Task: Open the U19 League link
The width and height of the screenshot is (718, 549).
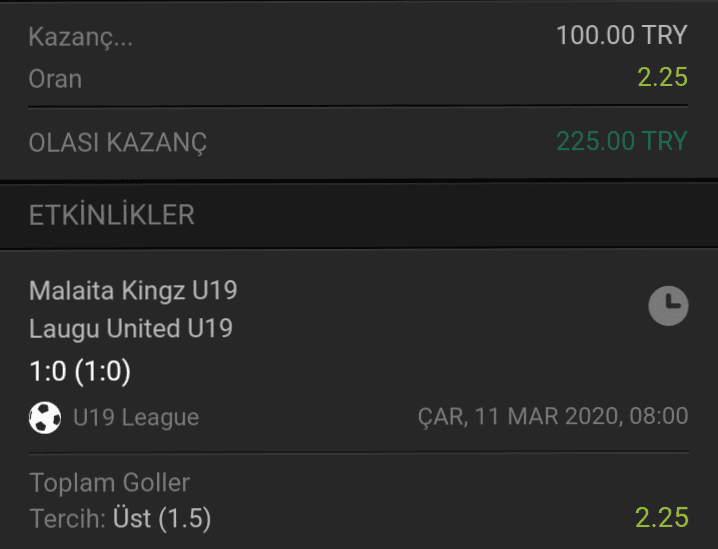Action: tap(136, 418)
